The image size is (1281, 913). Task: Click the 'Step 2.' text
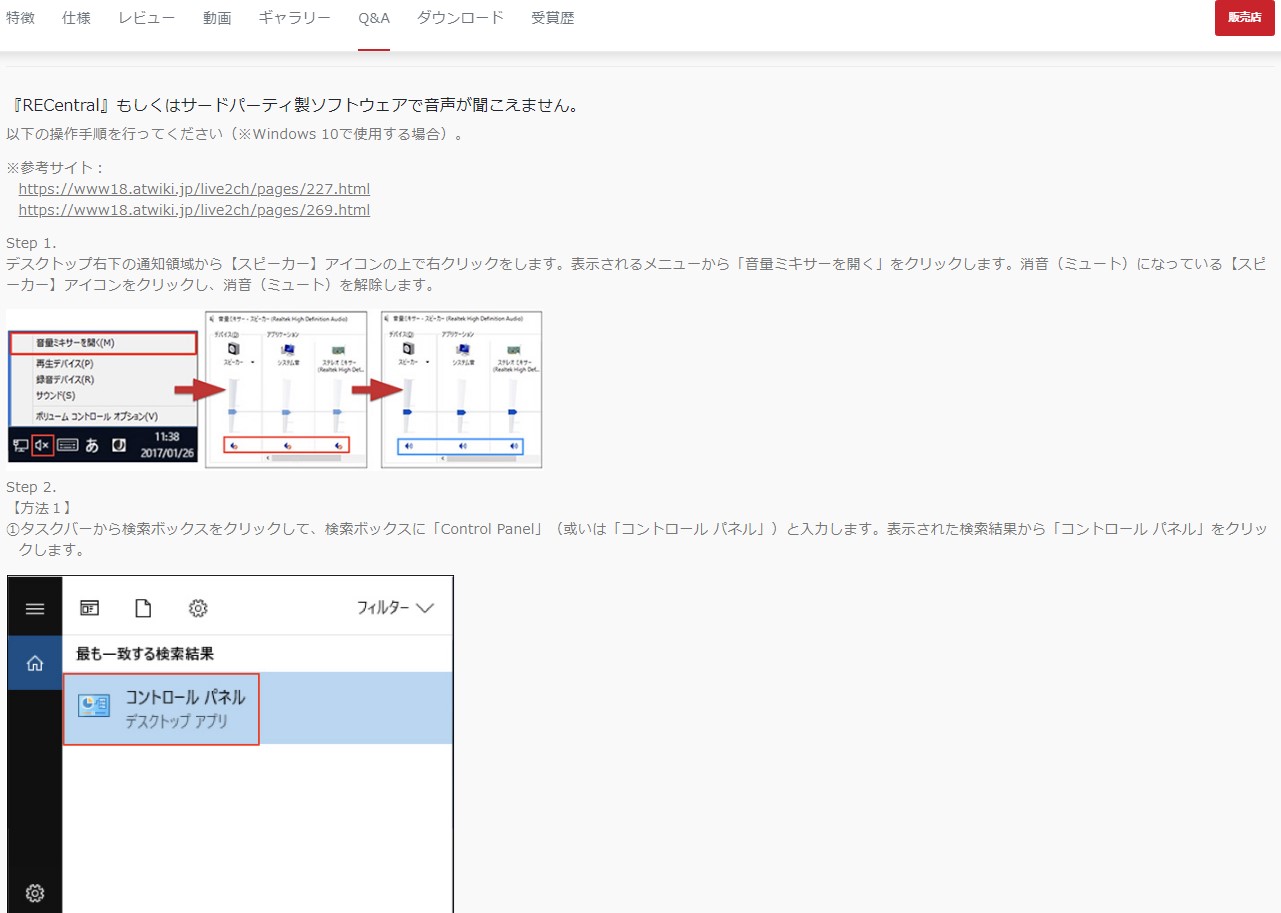tap(31, 487)
